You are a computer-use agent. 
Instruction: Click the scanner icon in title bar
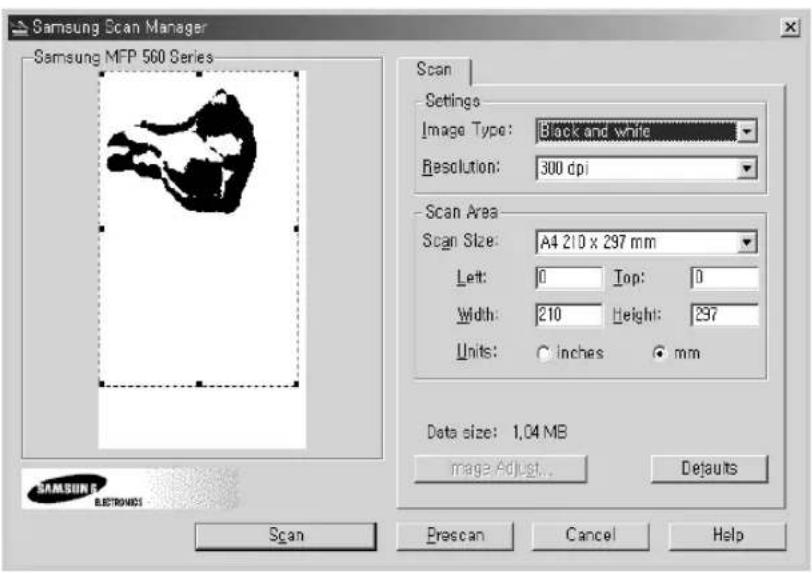click(19, 26)
